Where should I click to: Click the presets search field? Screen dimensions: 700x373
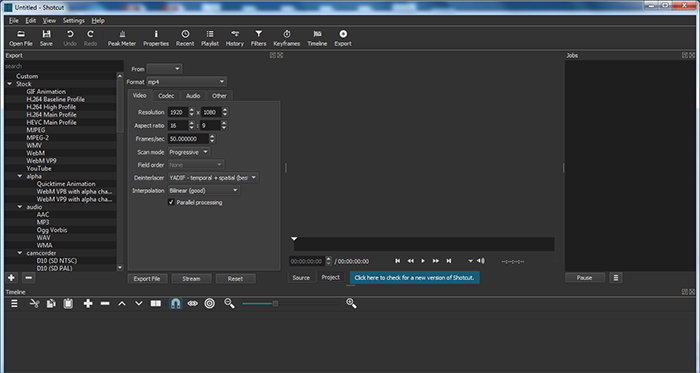(x=64, y=66)
